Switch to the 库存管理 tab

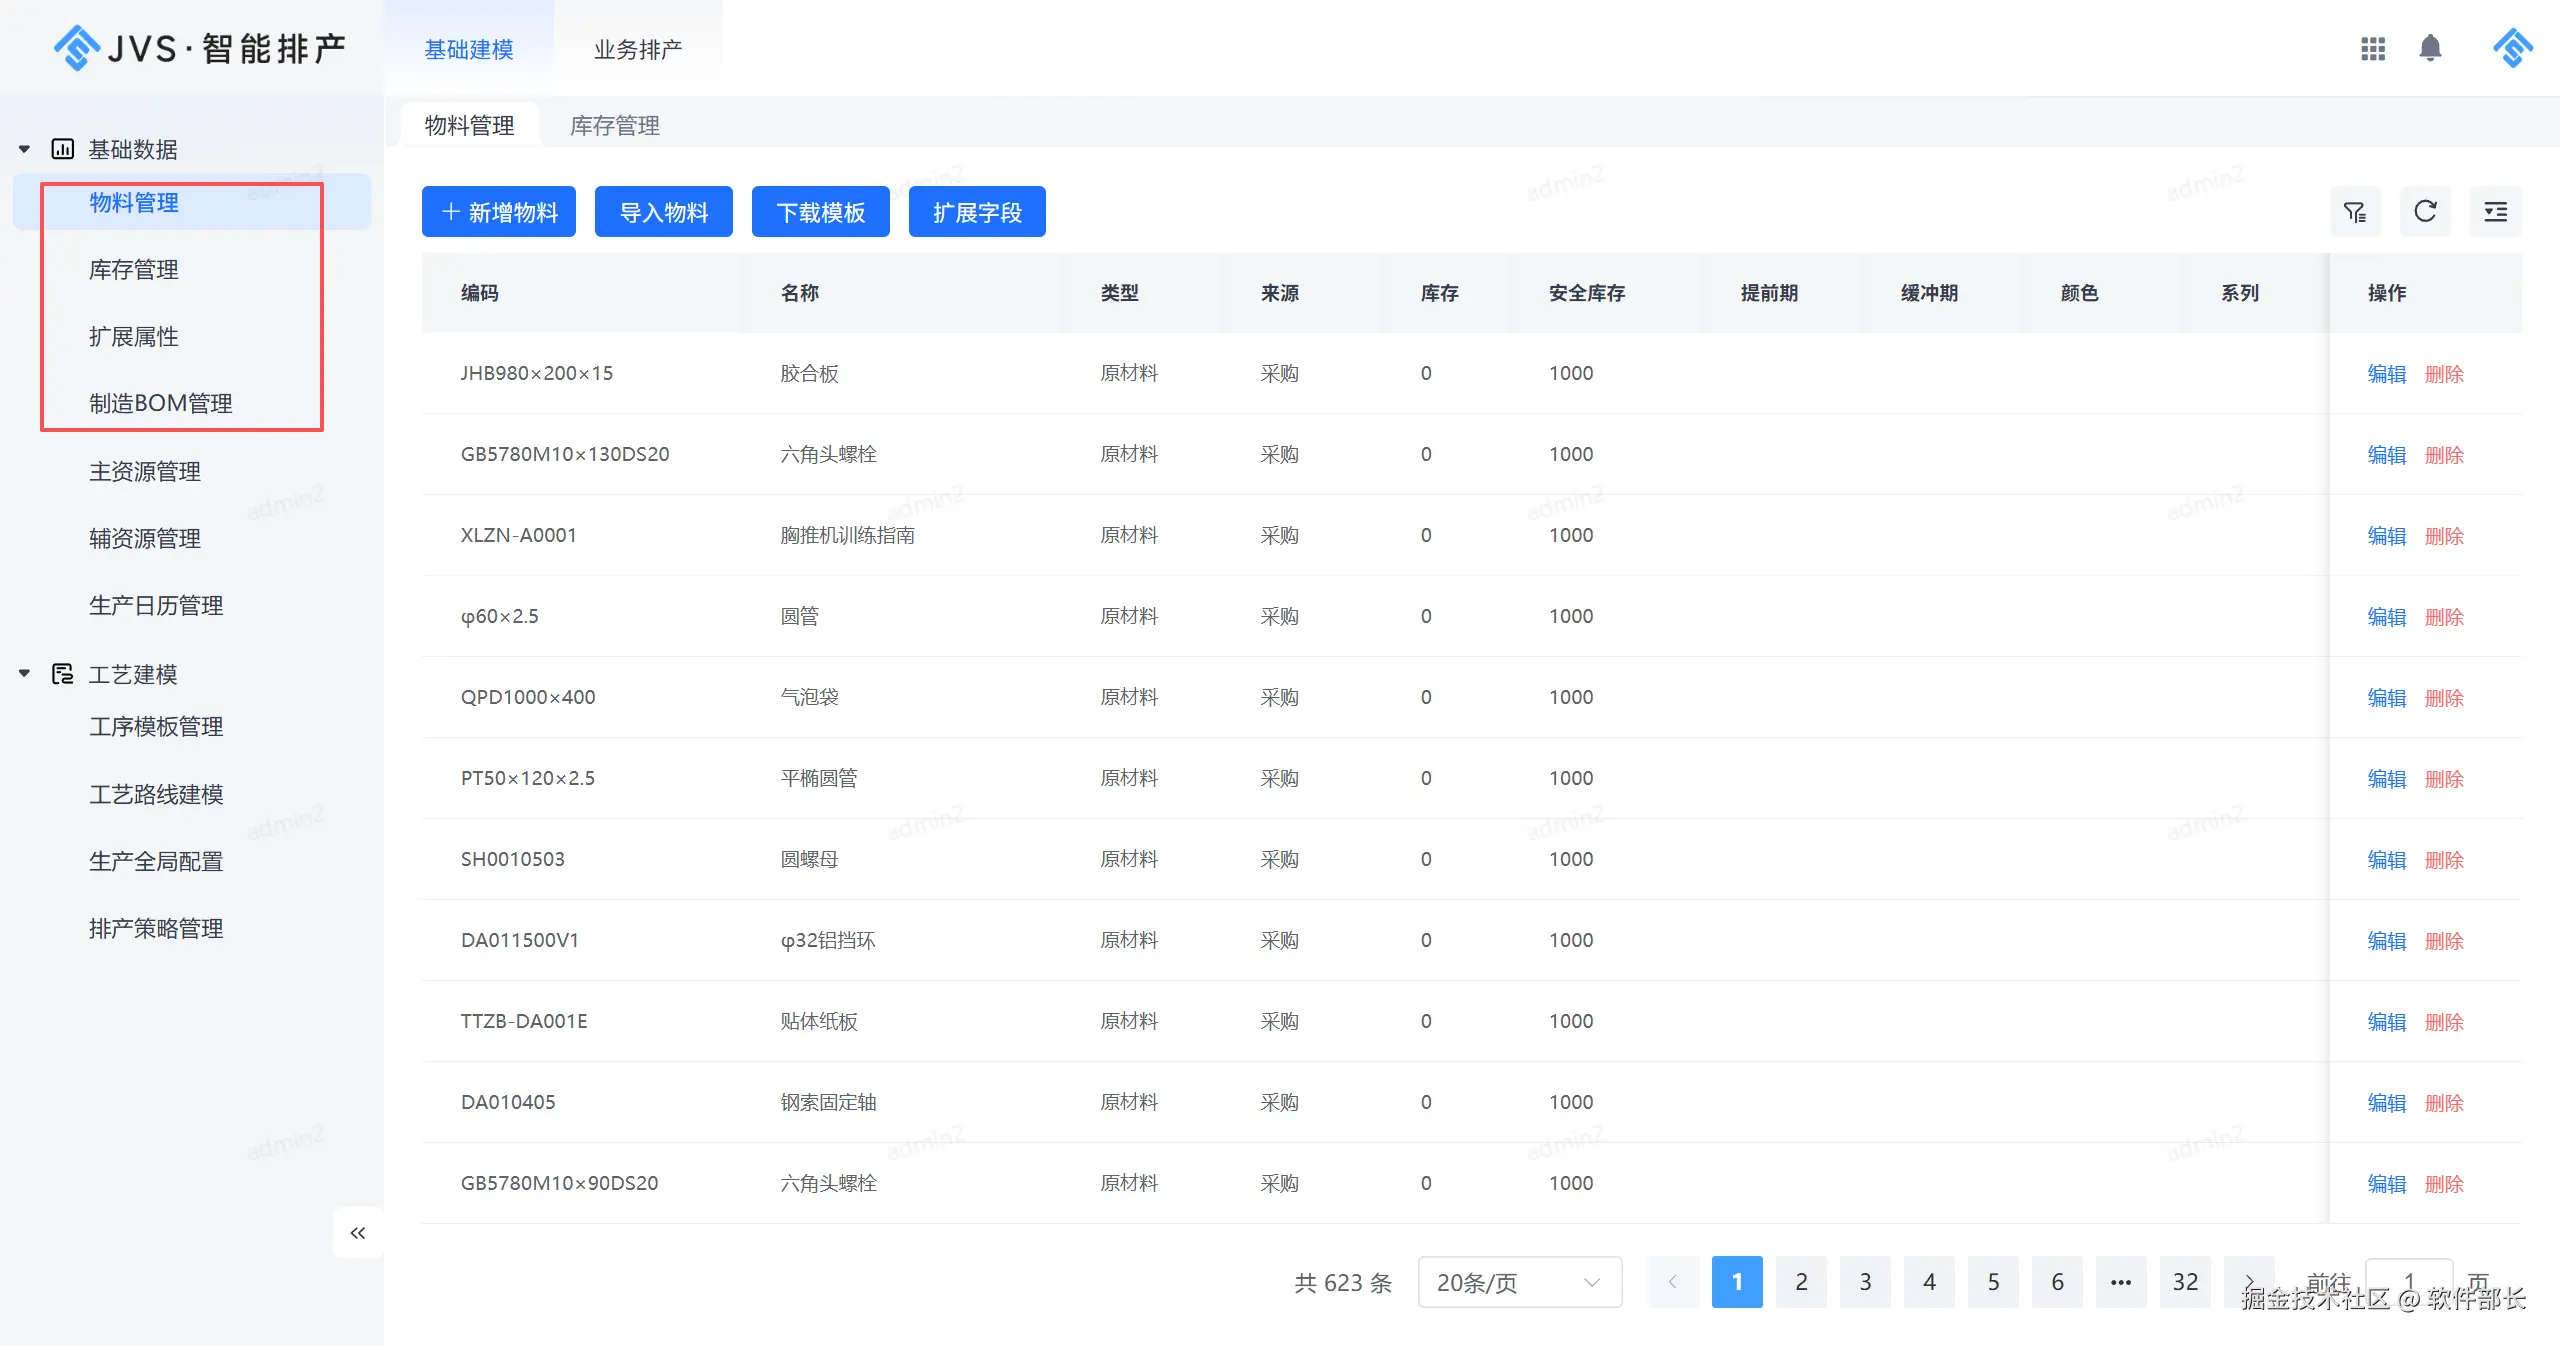pos(614,125)
